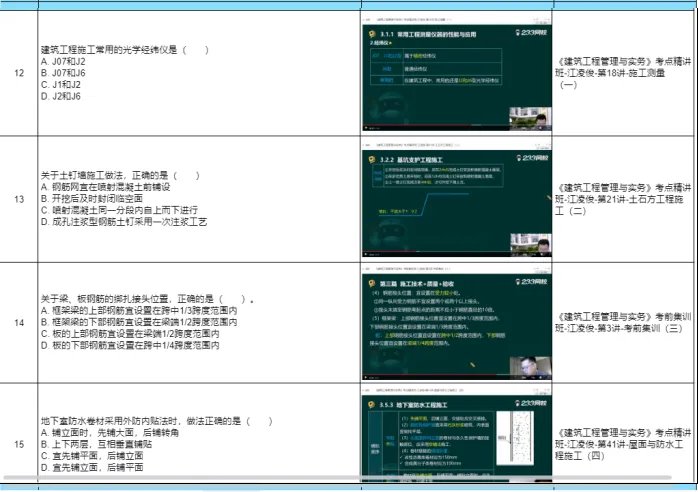Open the 3.2.2 基坑支护工程施工 video thumbnail
Image resolution: width=698 pixels, height=492 pixels.
456,200
